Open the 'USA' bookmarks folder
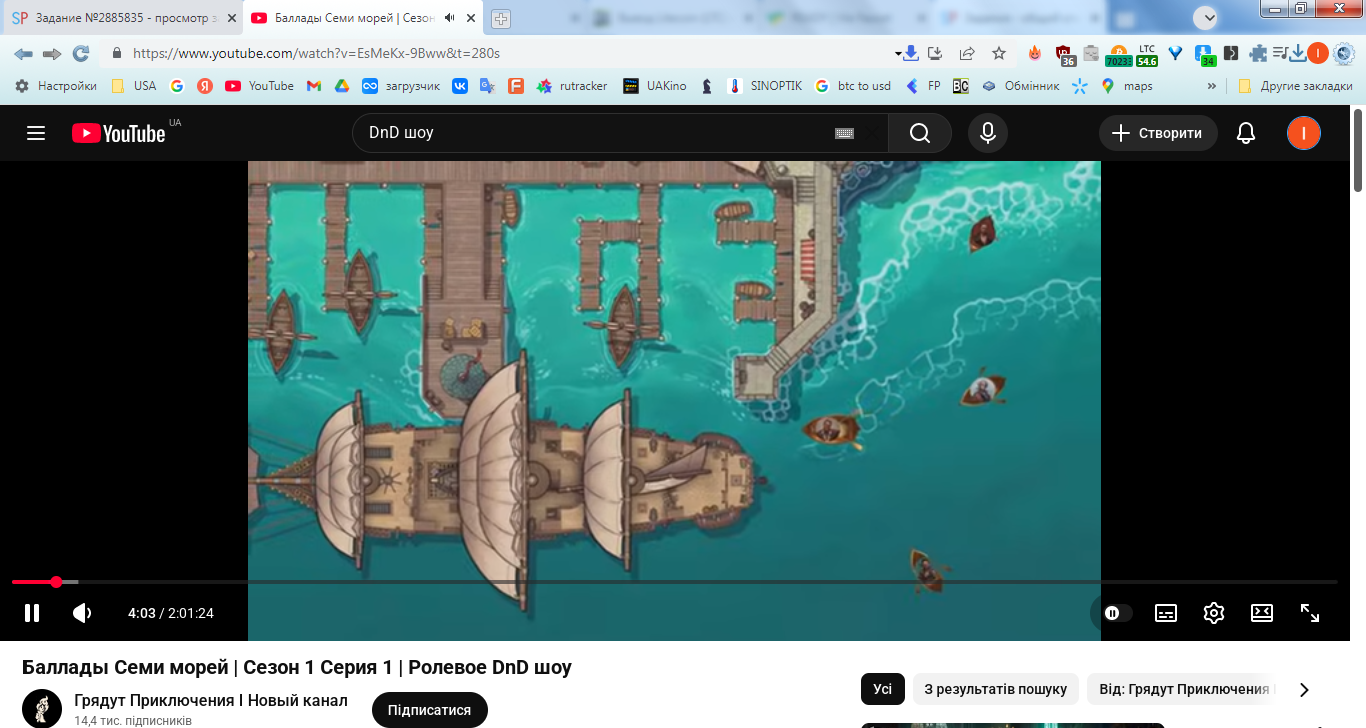 tap(133, 86)
